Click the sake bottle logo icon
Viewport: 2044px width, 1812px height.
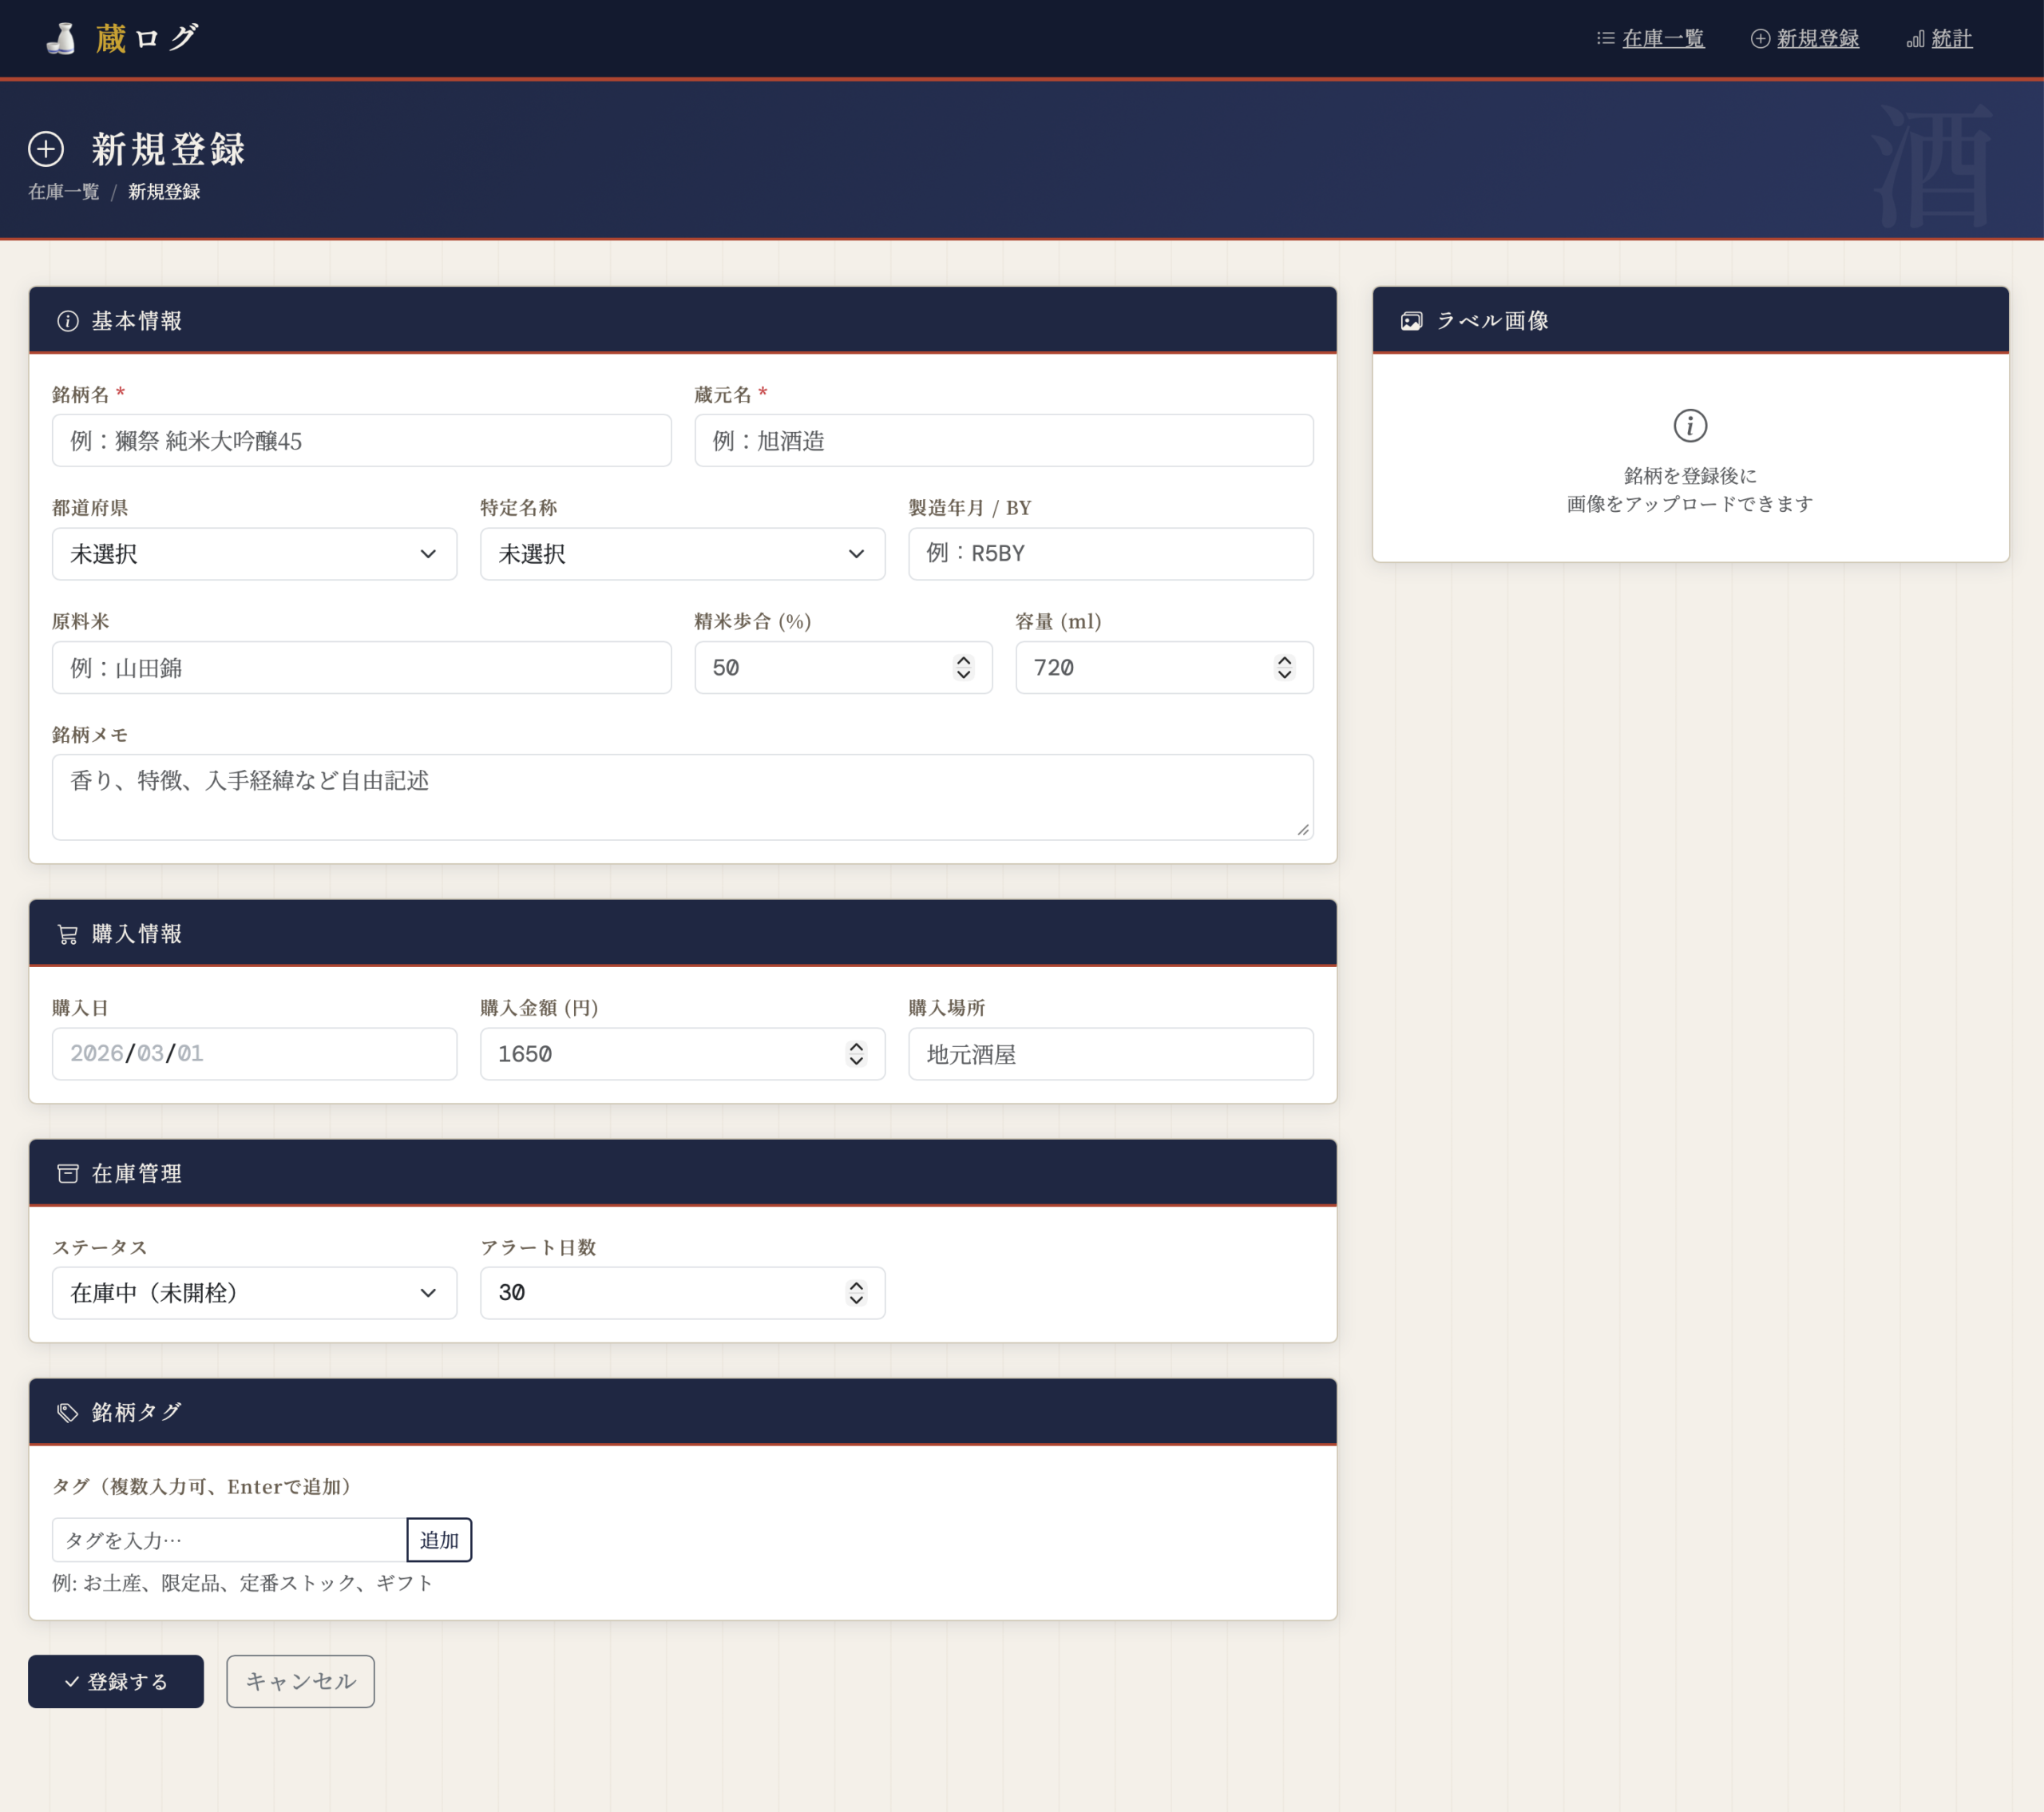pyautogui.click(x=61, y=38)
